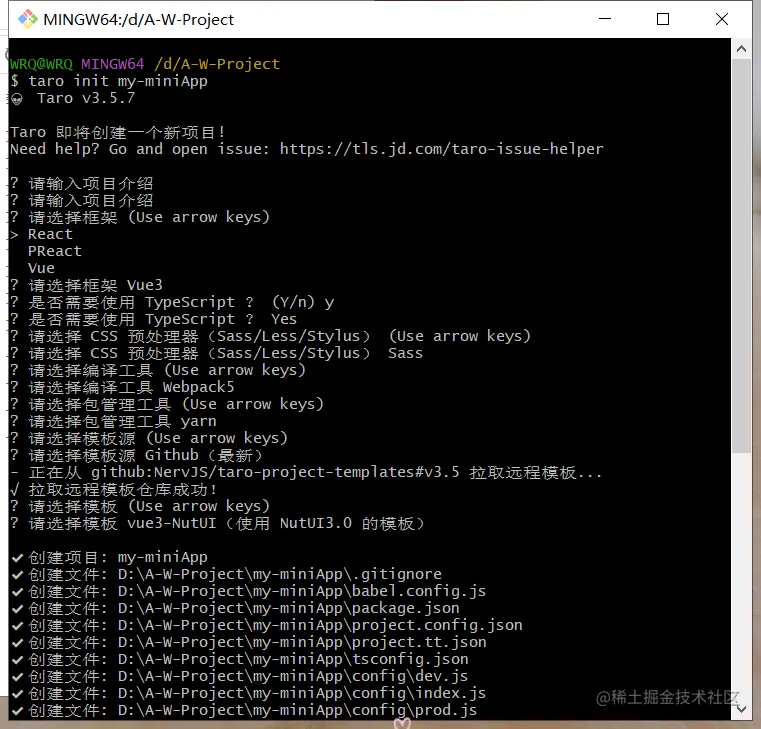The image size is (761, 729).
Task: Click the config\prod.js file path
Action: tap(297, 710)
